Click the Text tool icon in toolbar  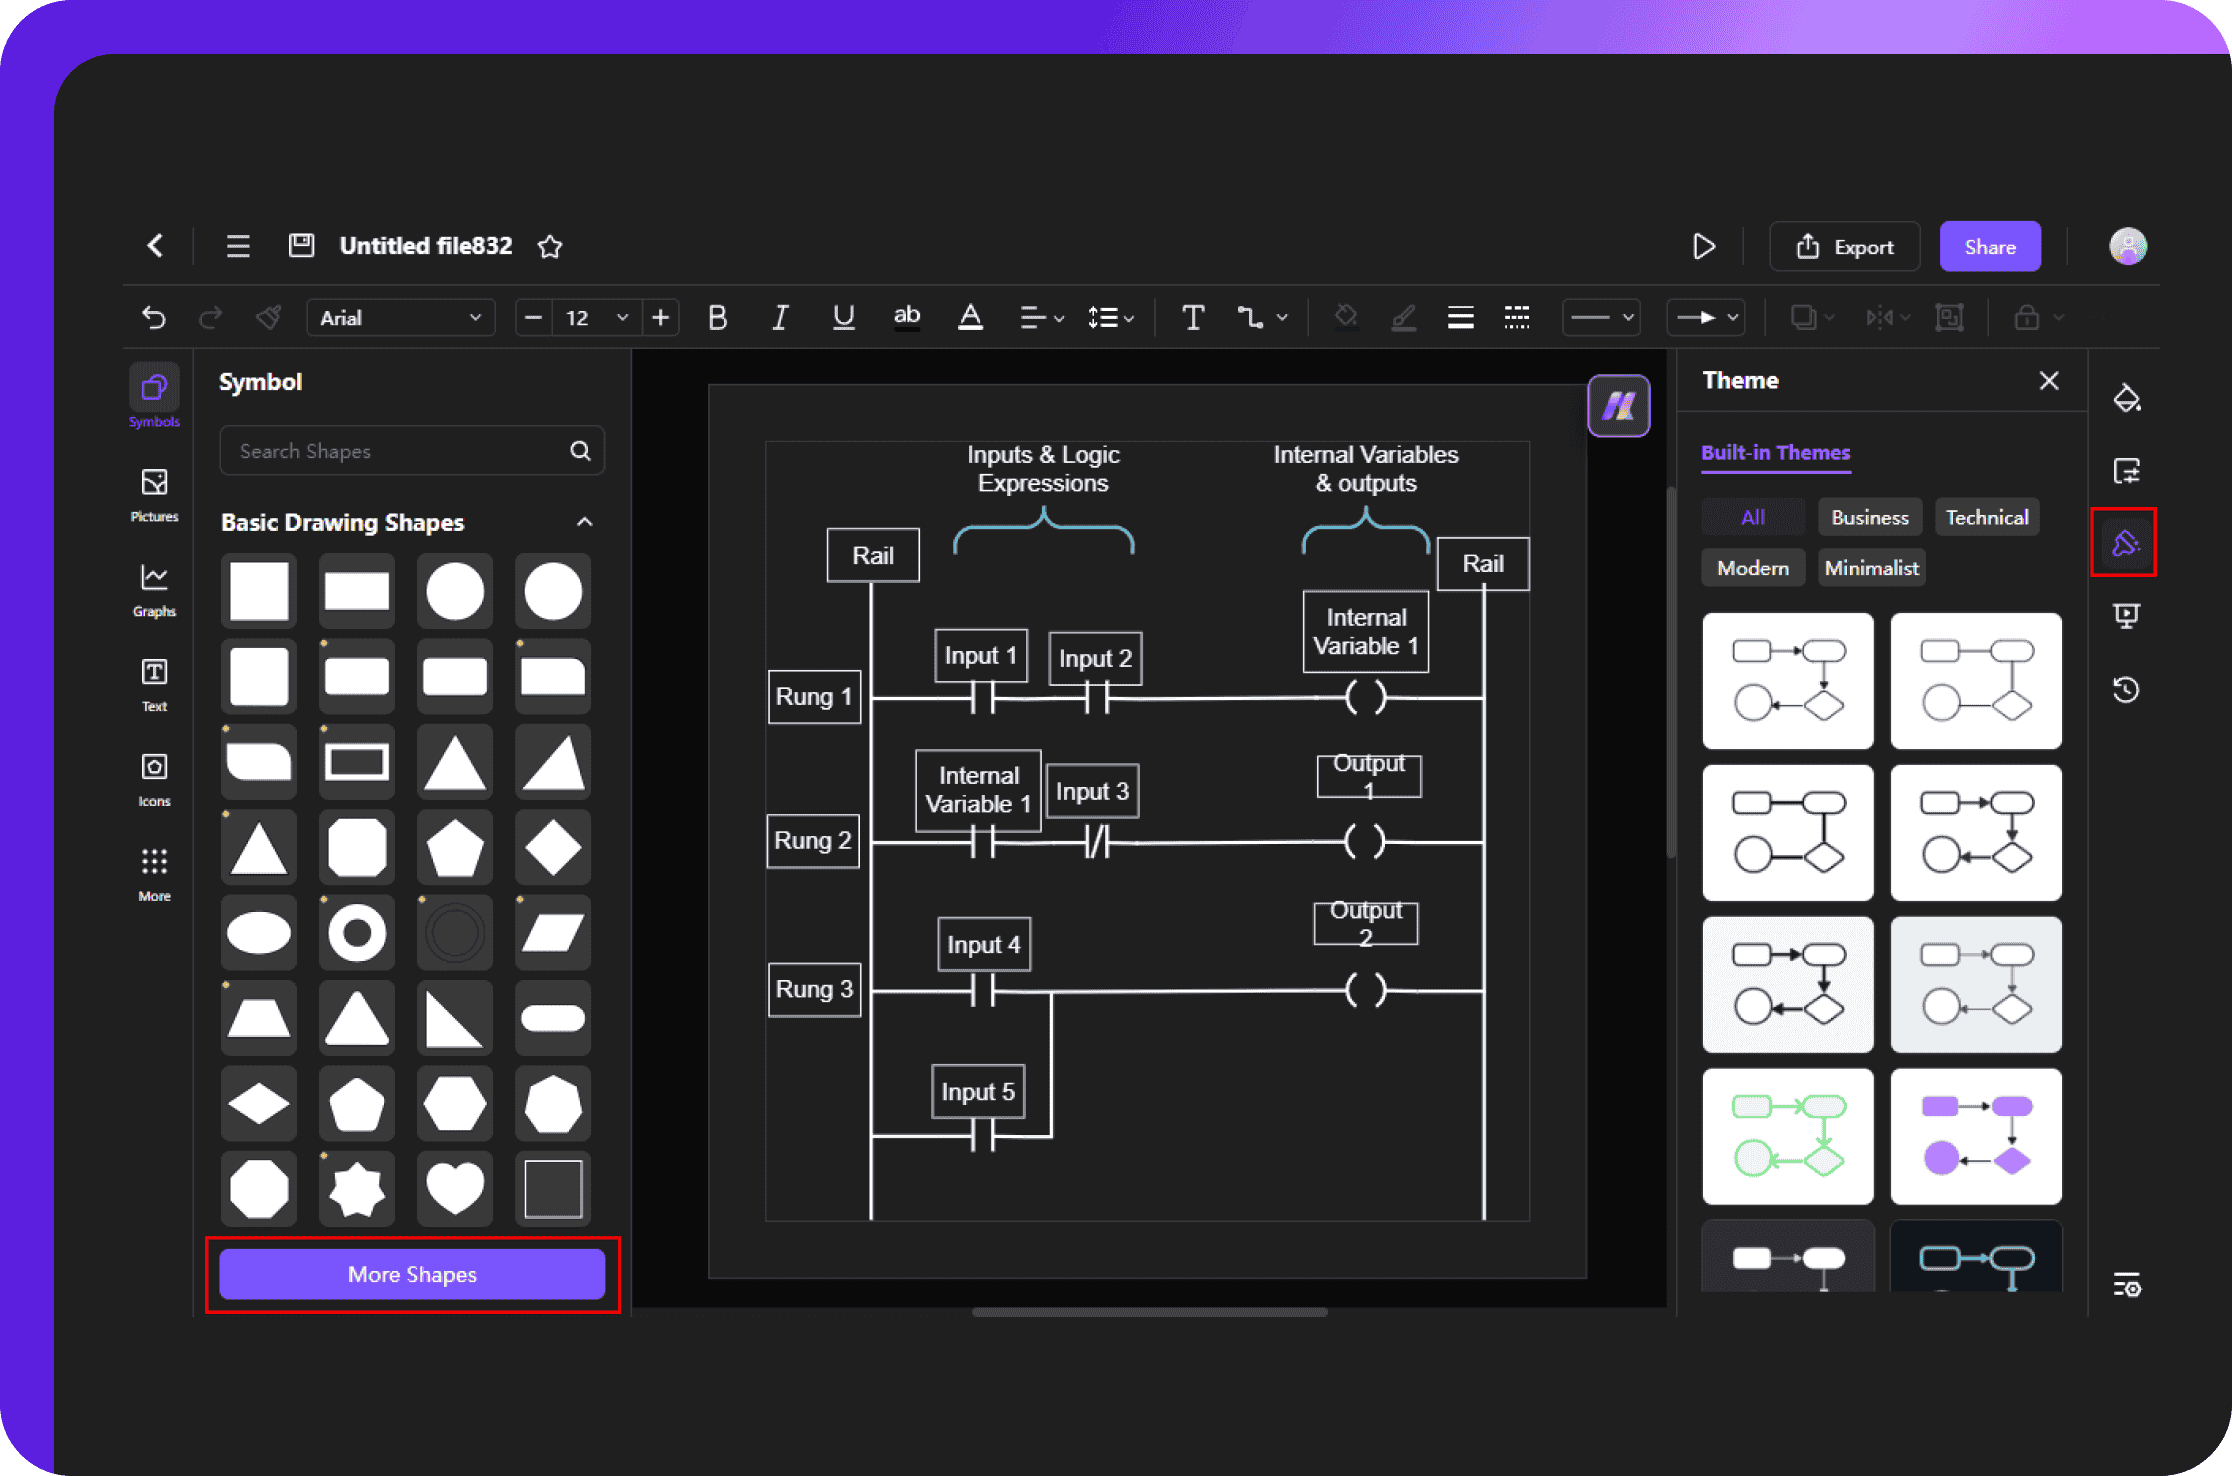(1192, 318)
